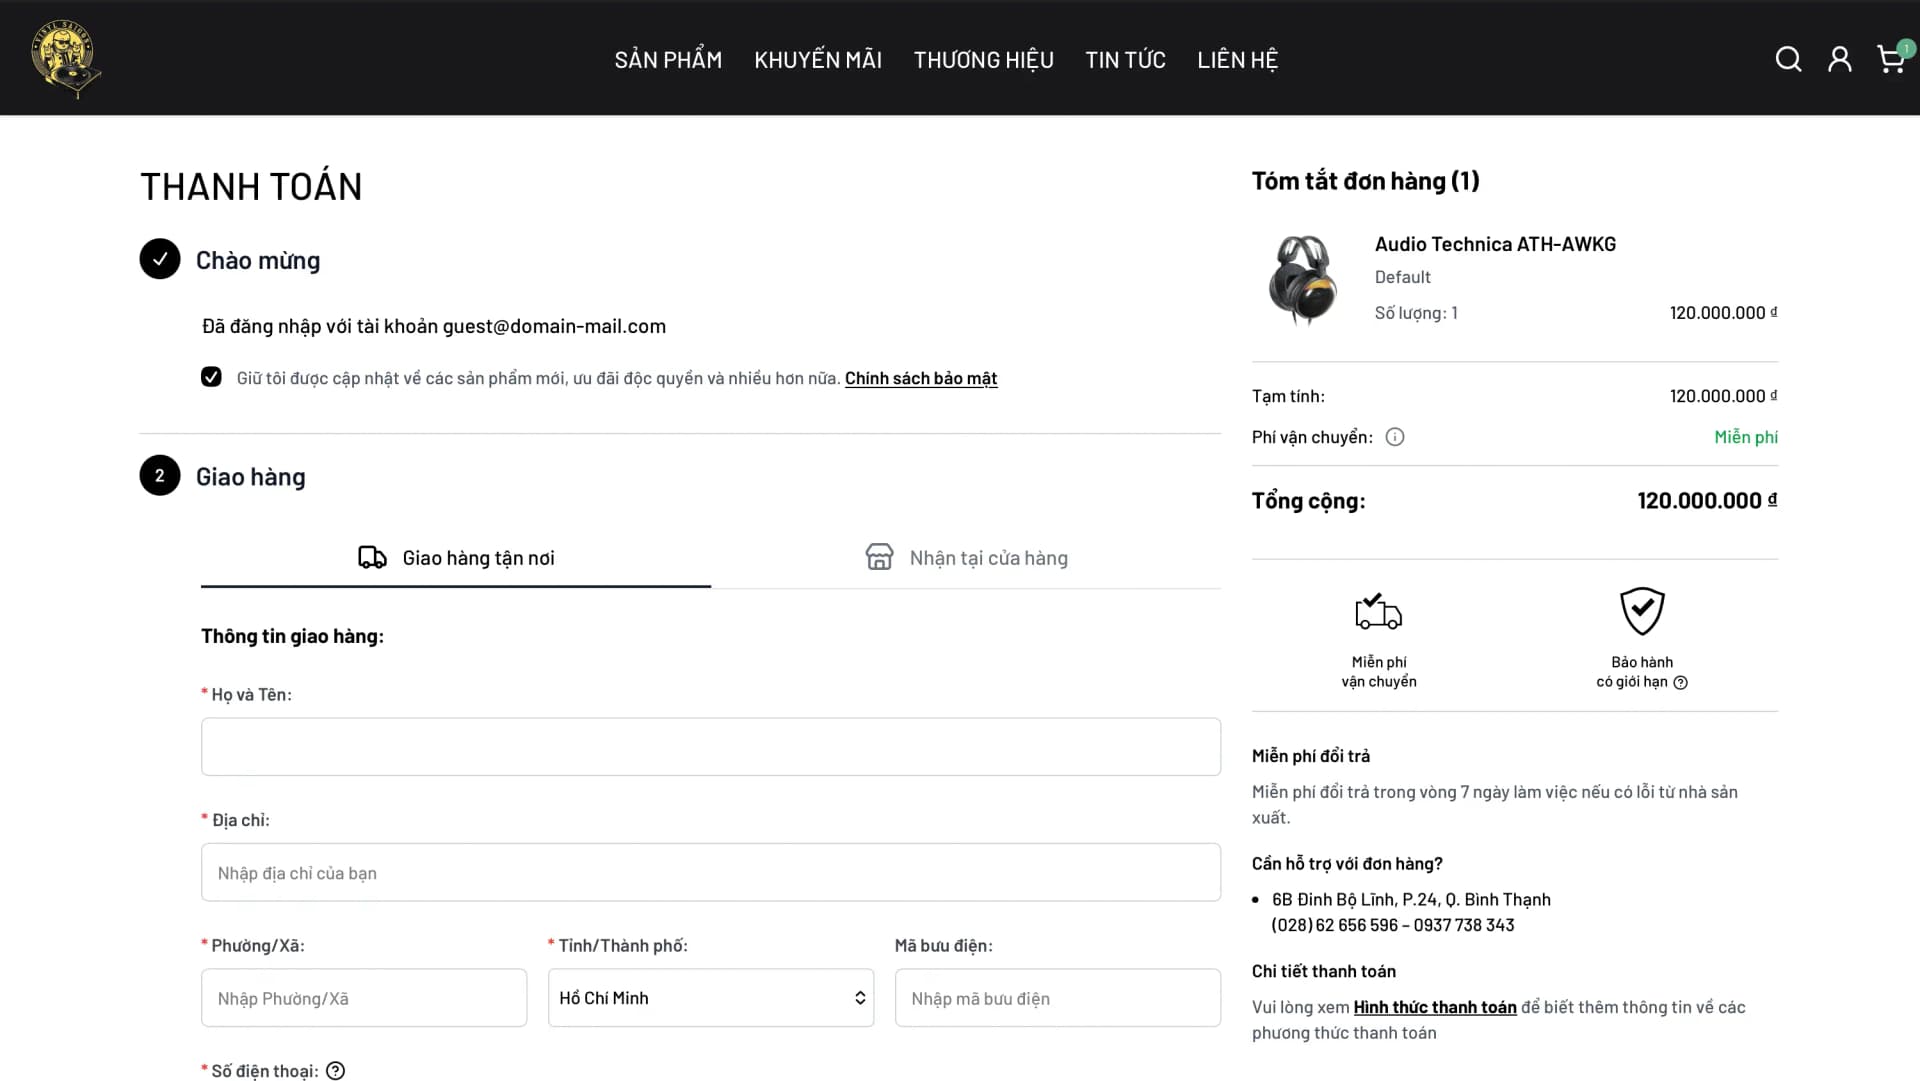Screen dimensions: 1920x1081
Task: Click the Miễn phí đổi trả heading
Action: pos(1311,756)
